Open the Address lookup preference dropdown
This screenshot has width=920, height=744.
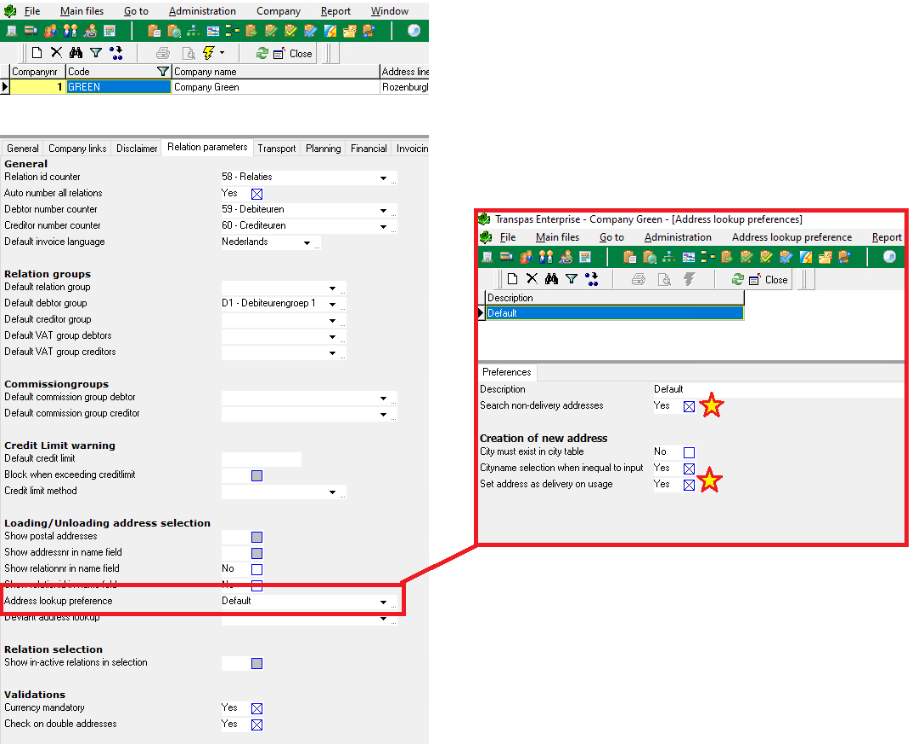pyautogui.click(x=383, y=602)
